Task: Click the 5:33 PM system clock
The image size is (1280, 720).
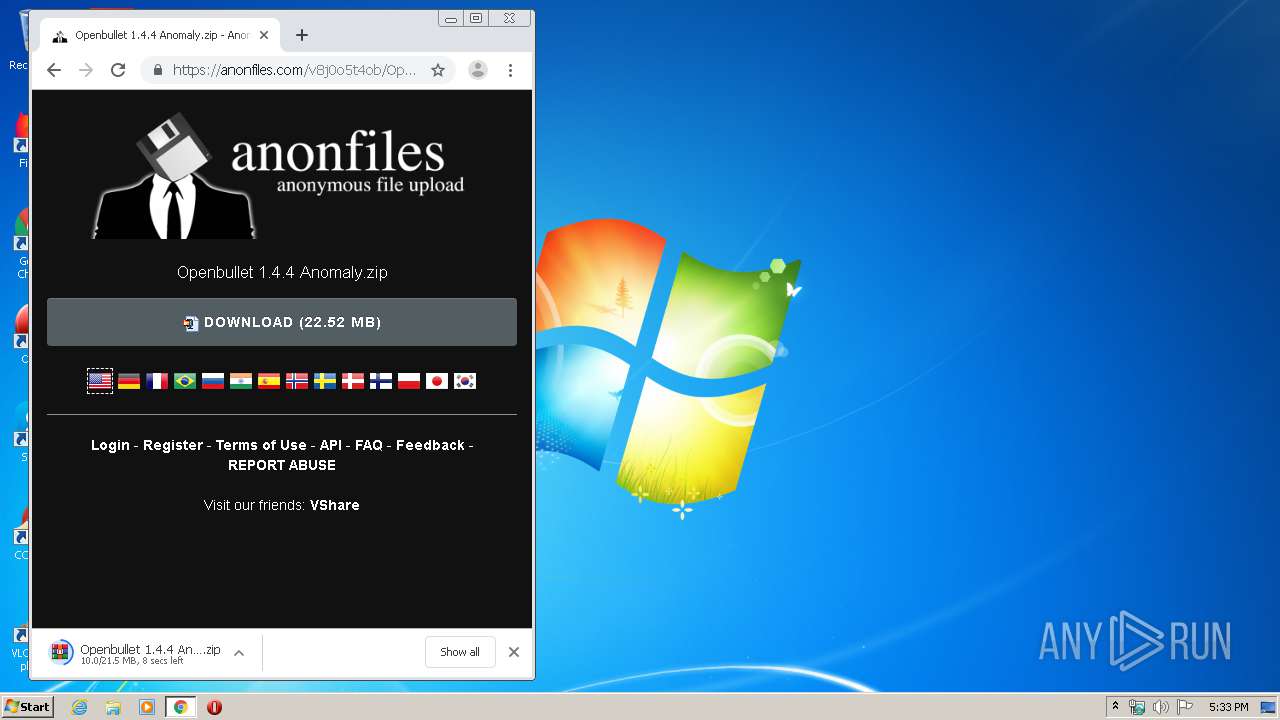Action: click(x=1228, y=707)
